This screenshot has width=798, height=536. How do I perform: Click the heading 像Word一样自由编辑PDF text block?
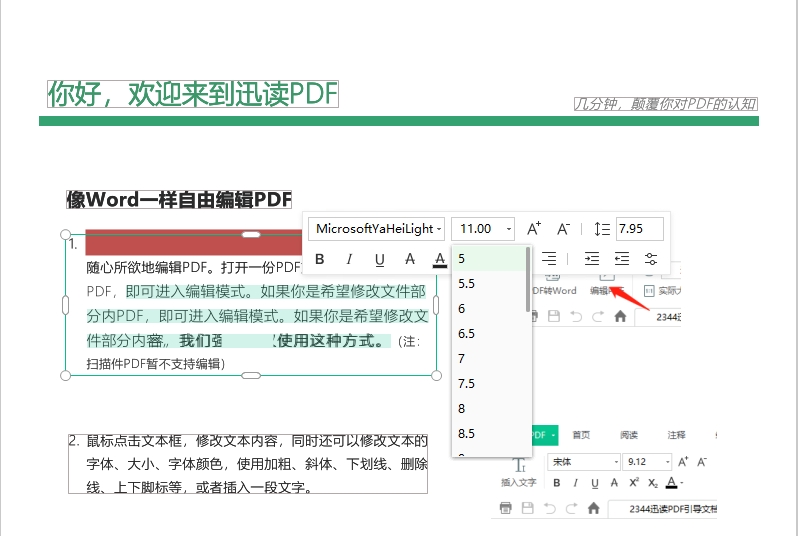(179, 200)
